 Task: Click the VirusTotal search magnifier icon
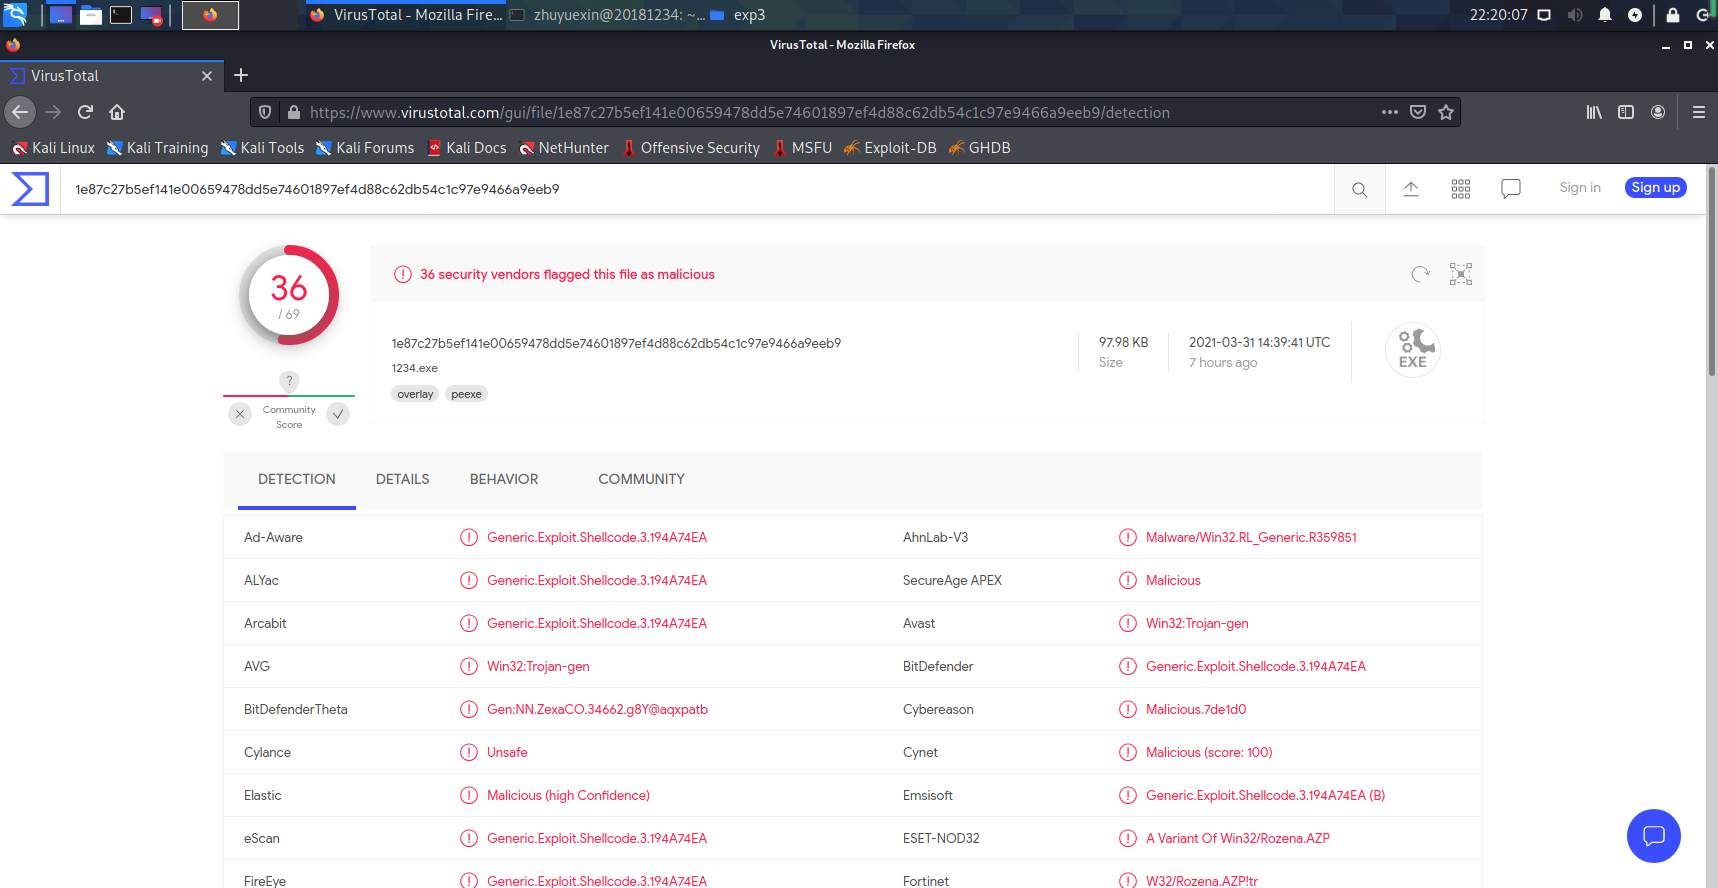pos(1360,189)
